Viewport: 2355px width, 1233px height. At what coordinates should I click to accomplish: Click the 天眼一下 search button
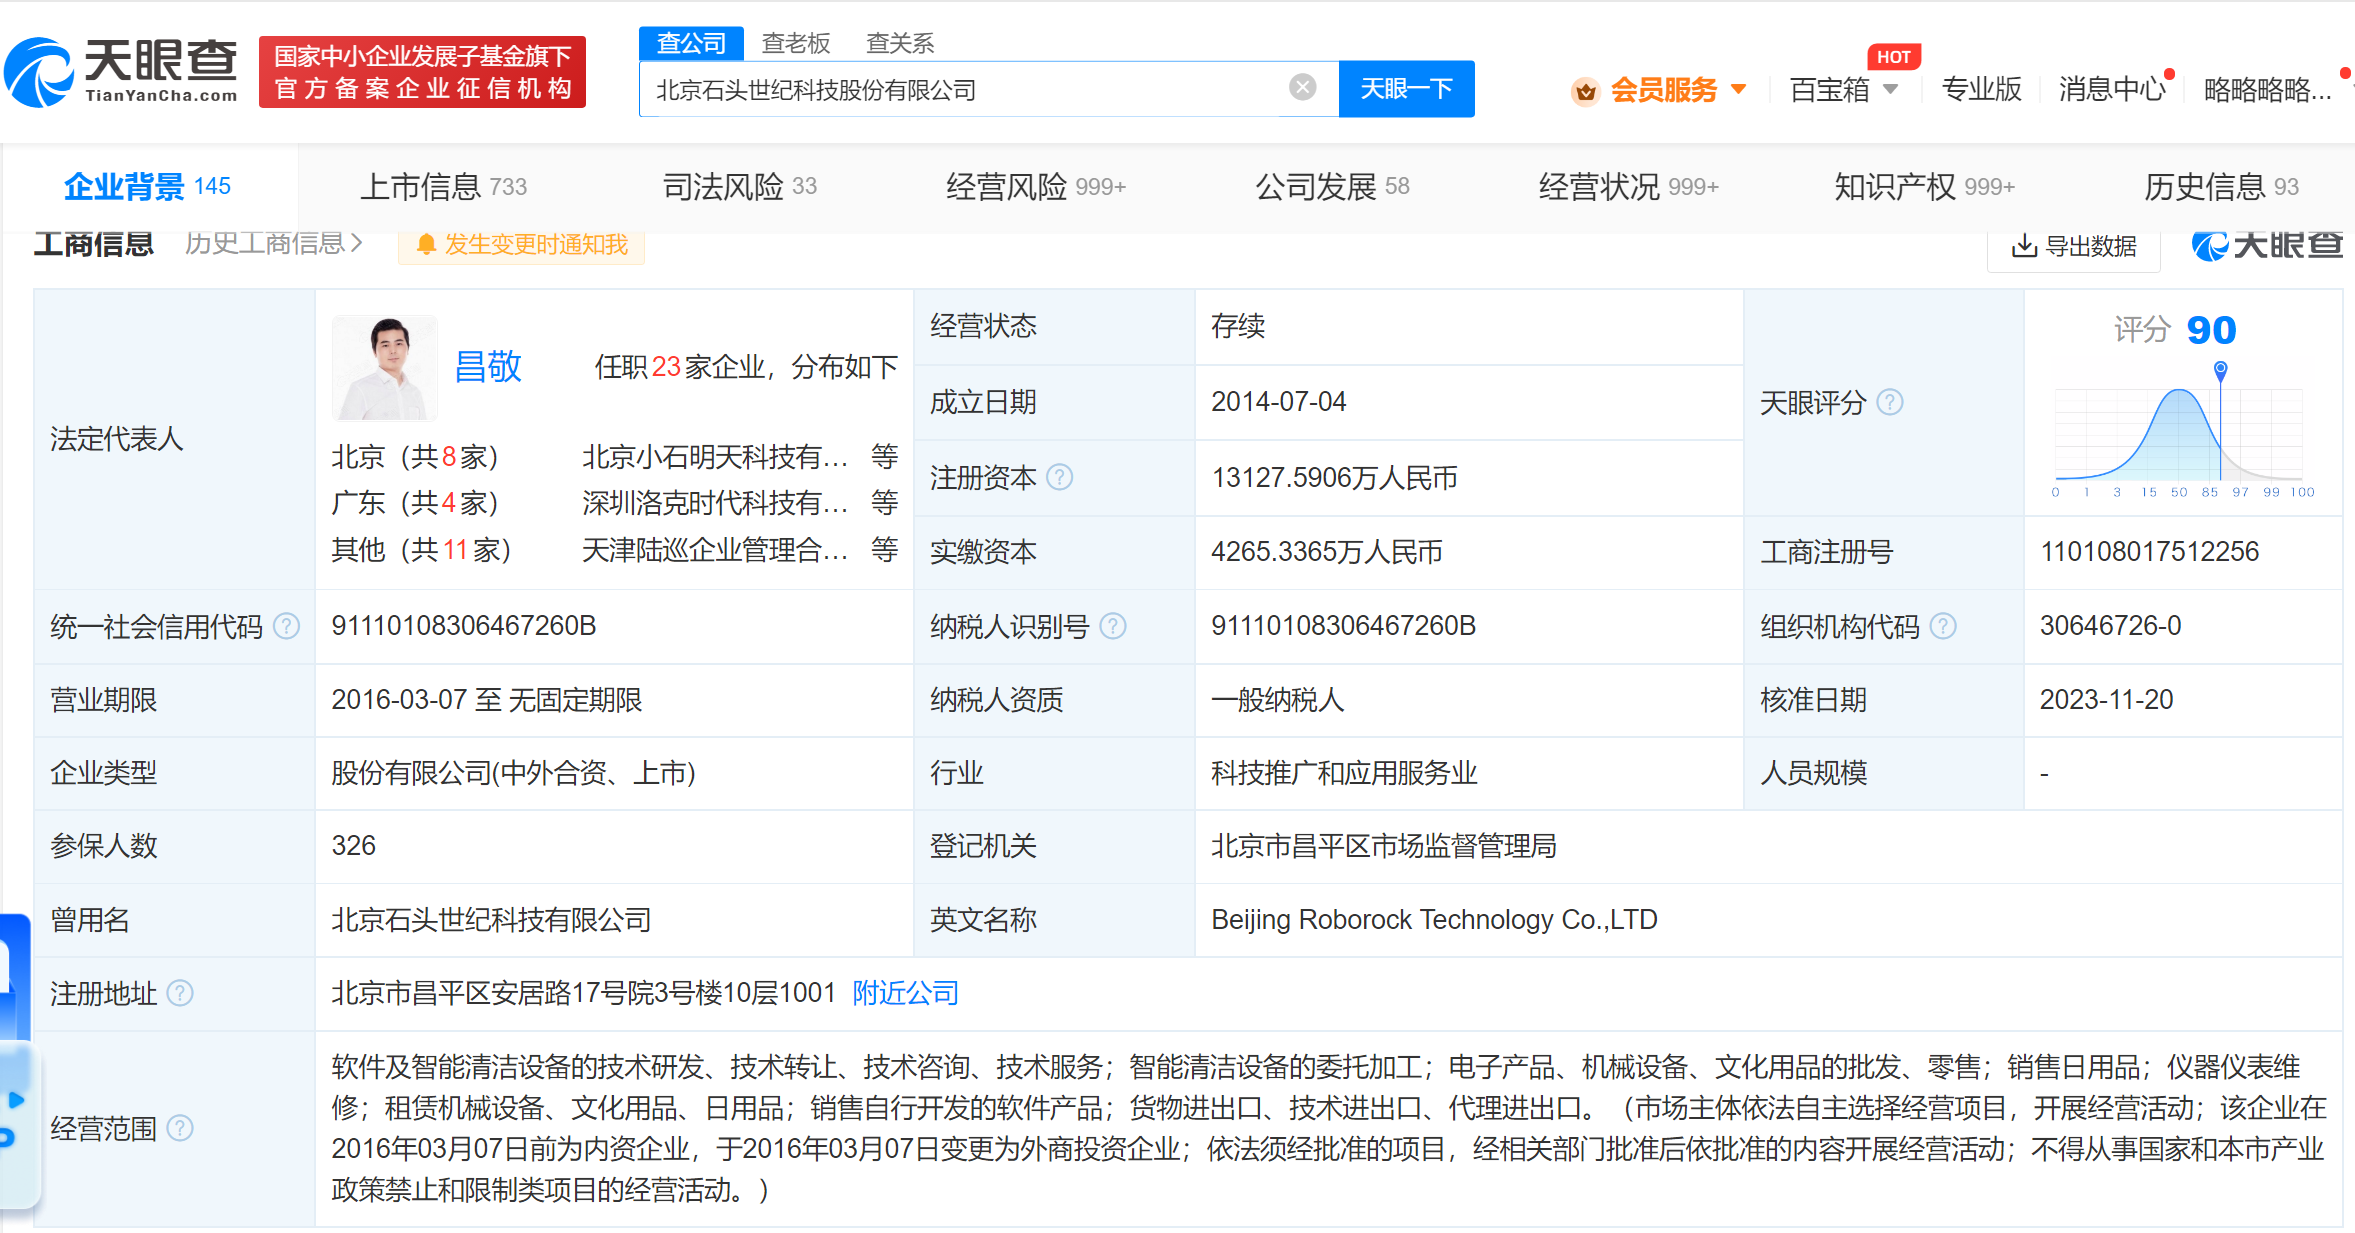click(x=1406, y=89)
